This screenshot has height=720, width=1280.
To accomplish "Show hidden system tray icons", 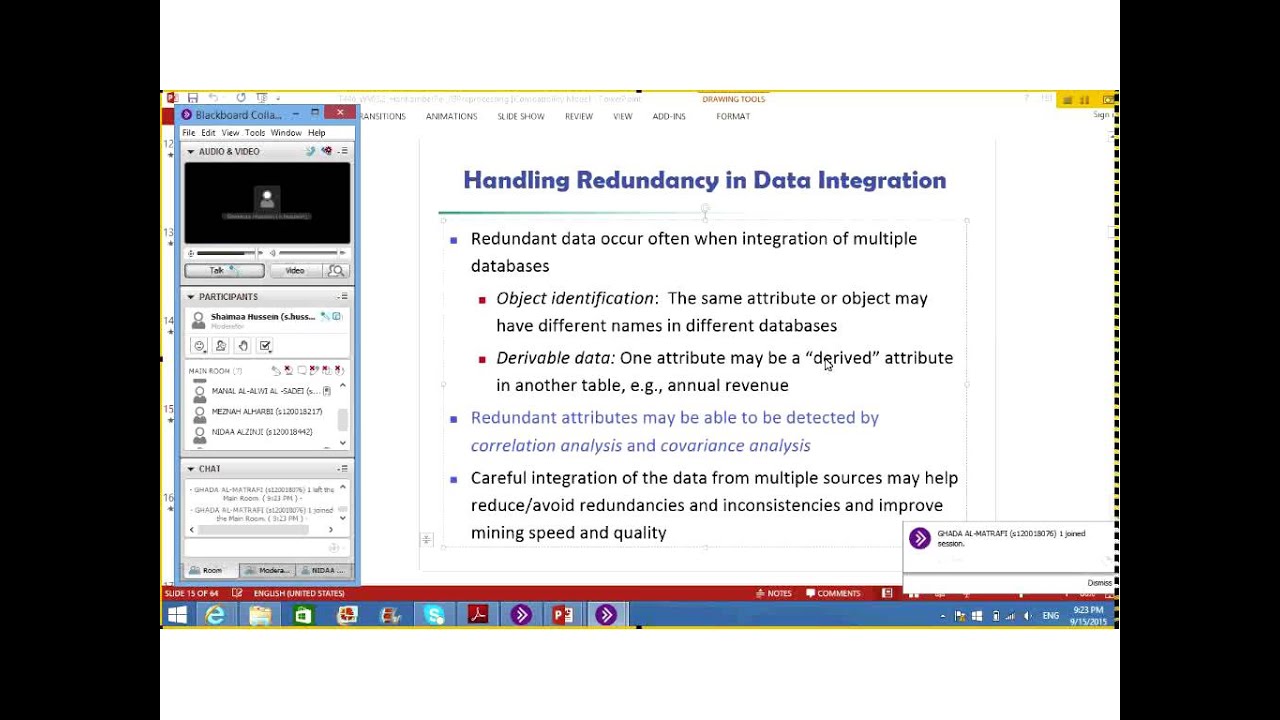I will 943,616.
